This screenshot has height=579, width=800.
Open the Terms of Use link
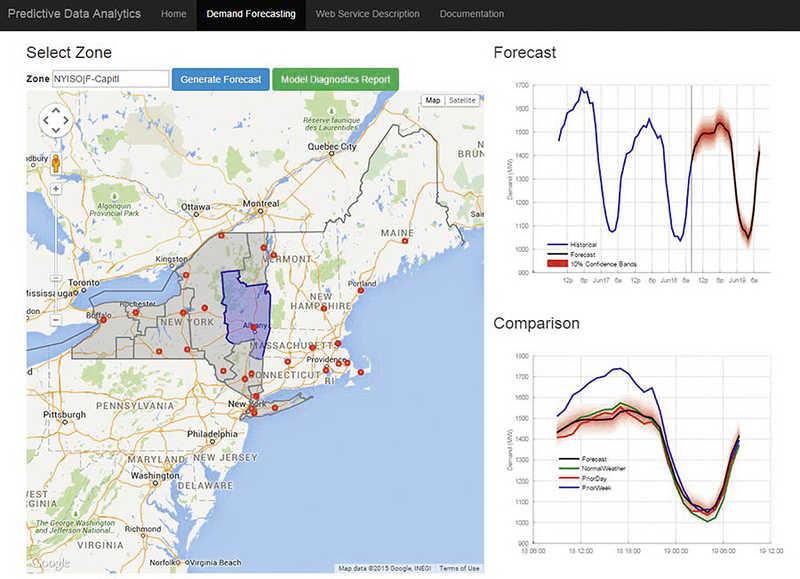coord(459,568)
